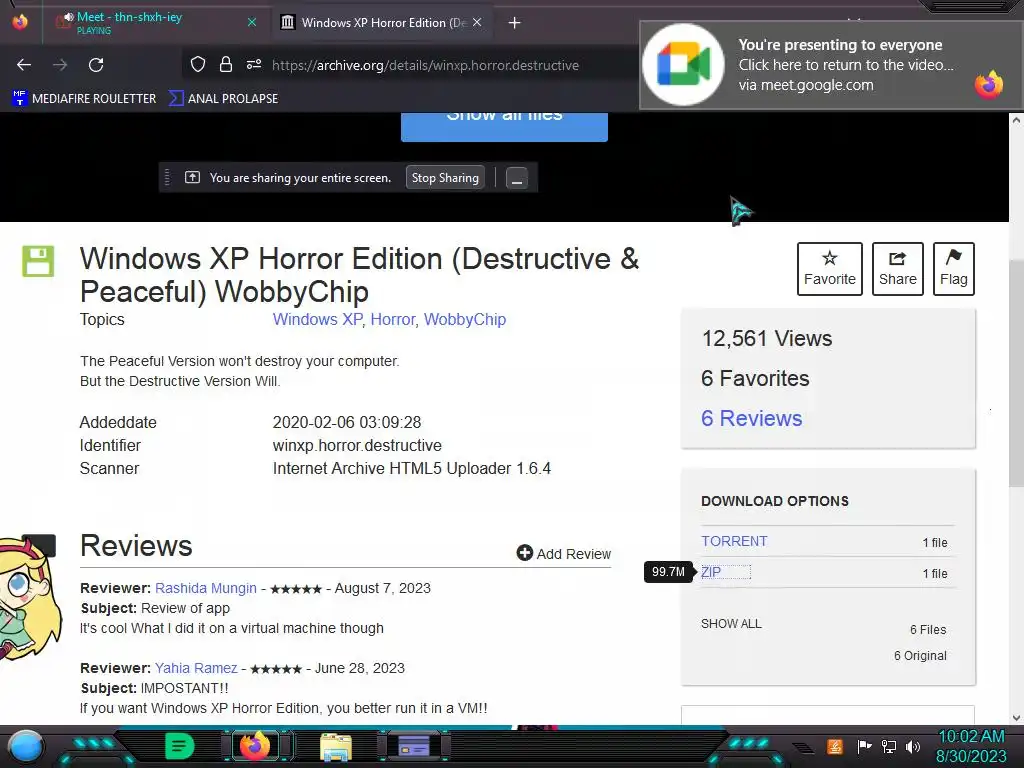
Task: Switch to the Windows XP Horror Edition tab
Action: 382,23
